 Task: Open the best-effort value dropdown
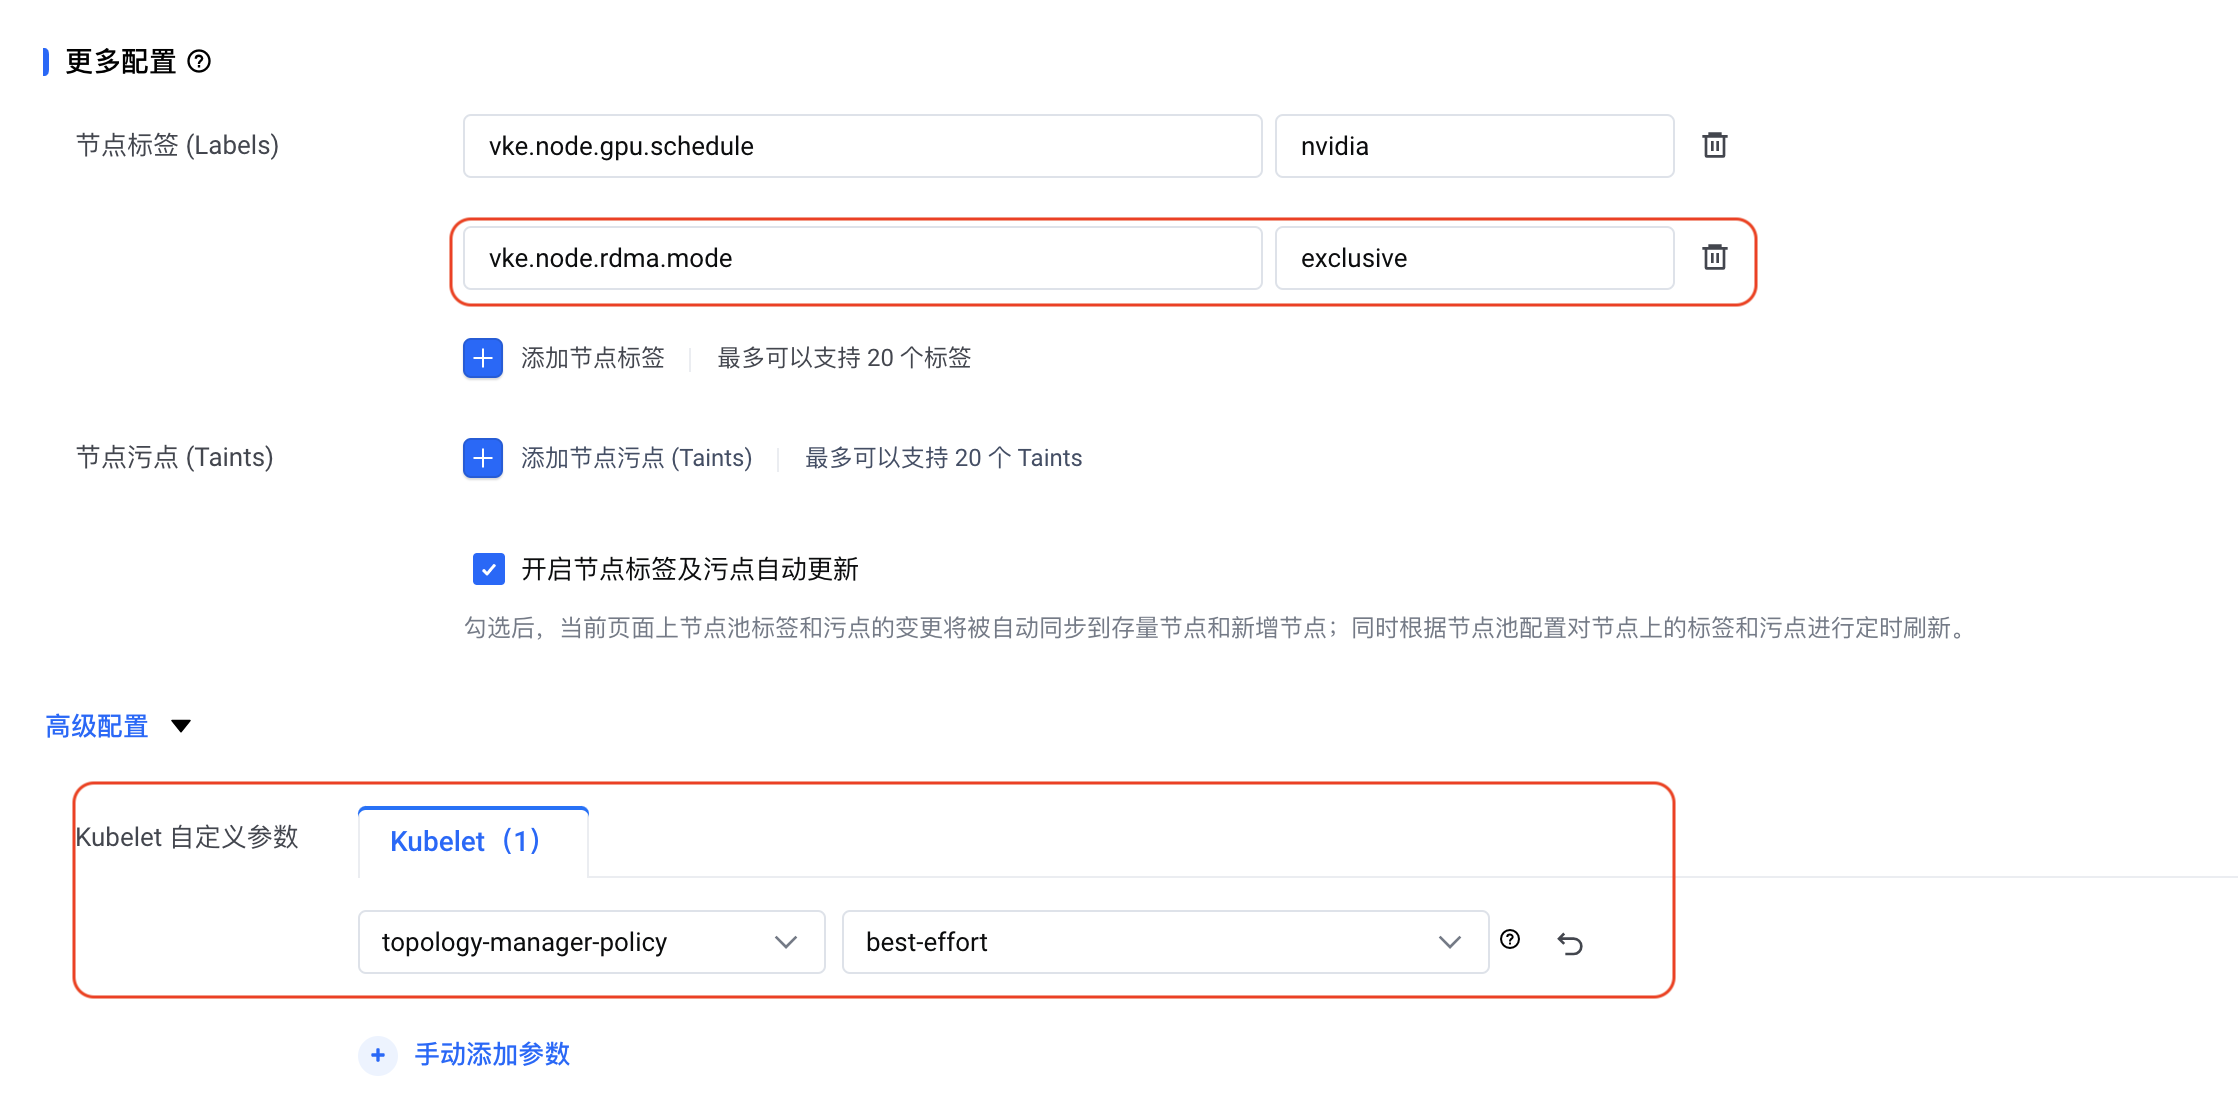(x=1165, y=942)
